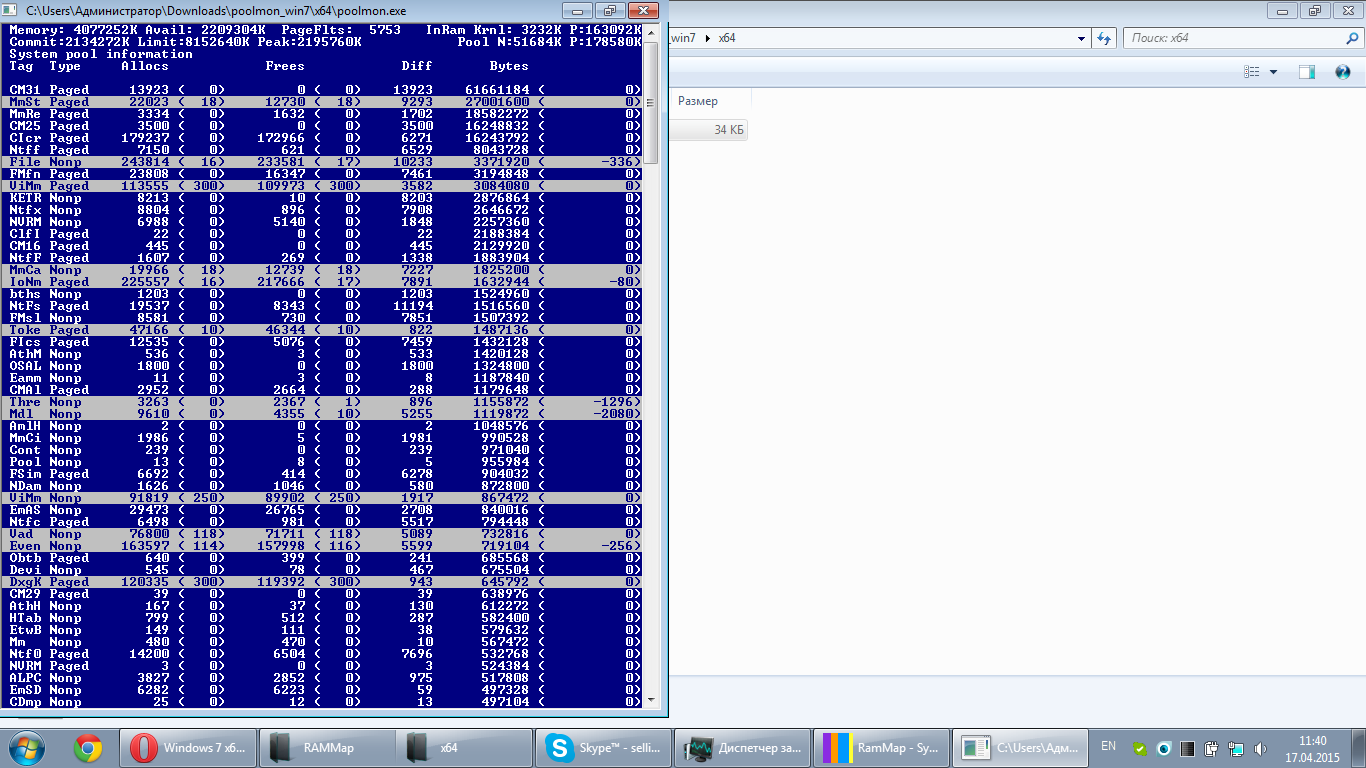
Task: Toggle the Explorer preview pane icon
Action: point(1306,72)
